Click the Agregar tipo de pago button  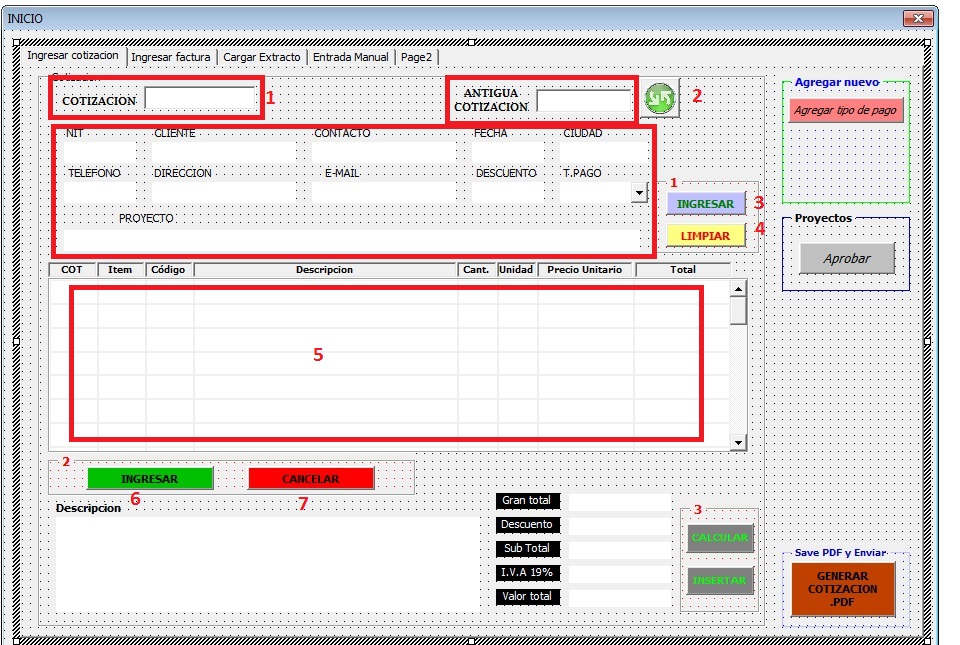(846, 111)
